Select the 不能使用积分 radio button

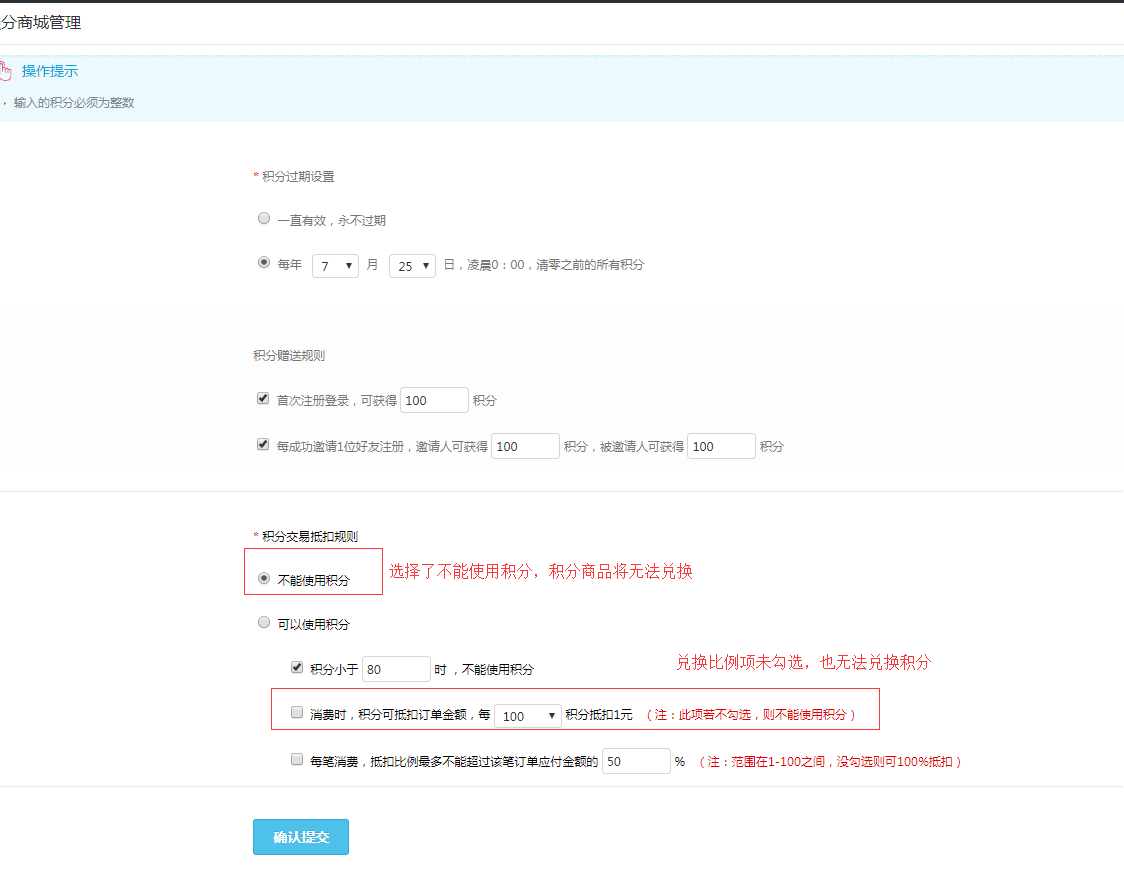(264, 578)
